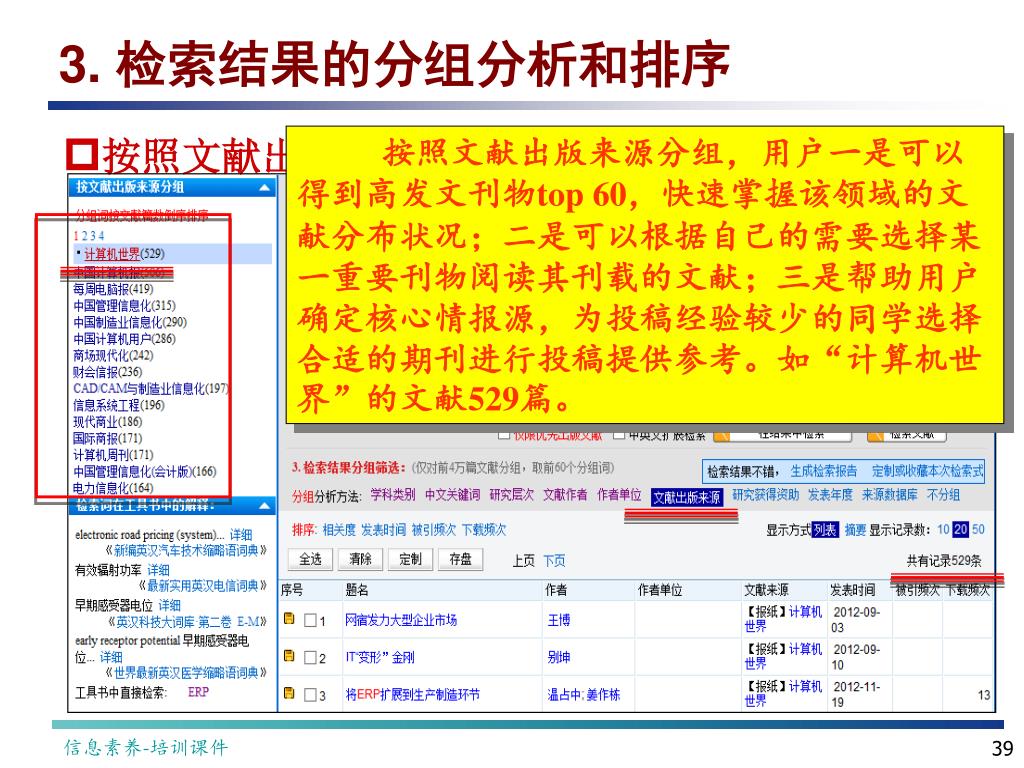Sort results by 被引频次
Viewport: 1024px width, 768px height.
pyautogui.click(x=434, y=530)
